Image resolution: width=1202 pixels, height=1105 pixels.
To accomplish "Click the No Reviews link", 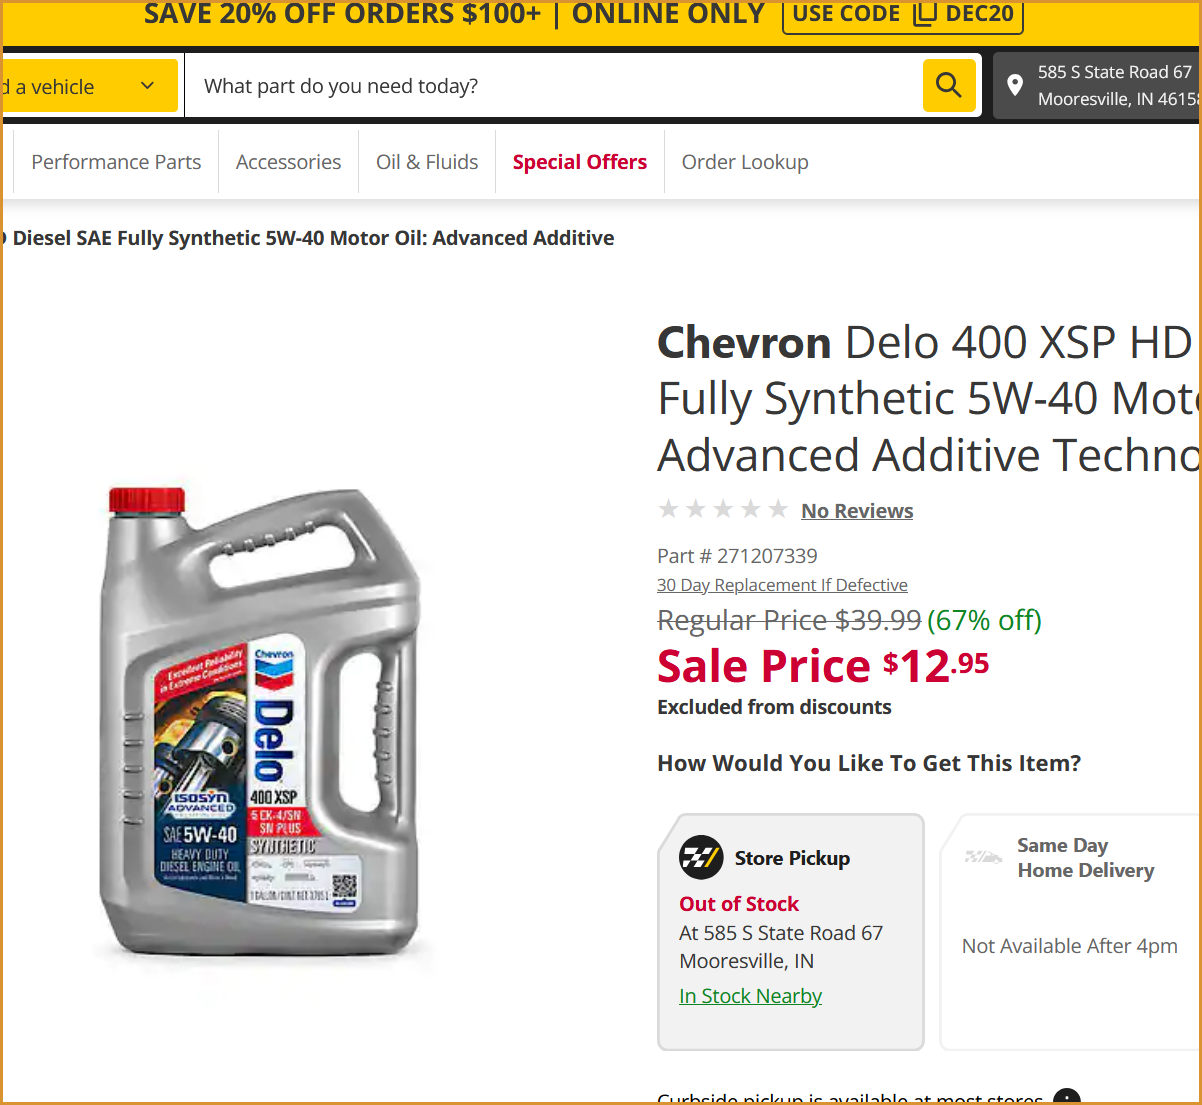I will 857,511.
